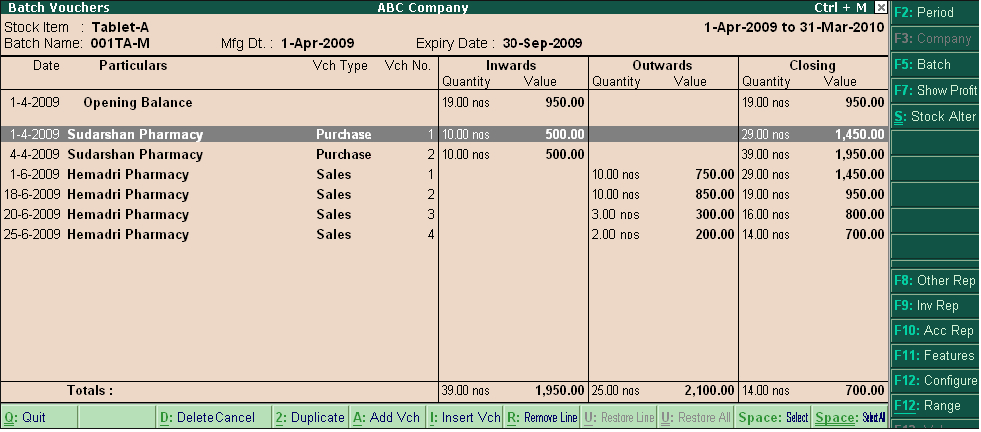
Task: Open S: Stock Alter
Action: pos(935,116)
